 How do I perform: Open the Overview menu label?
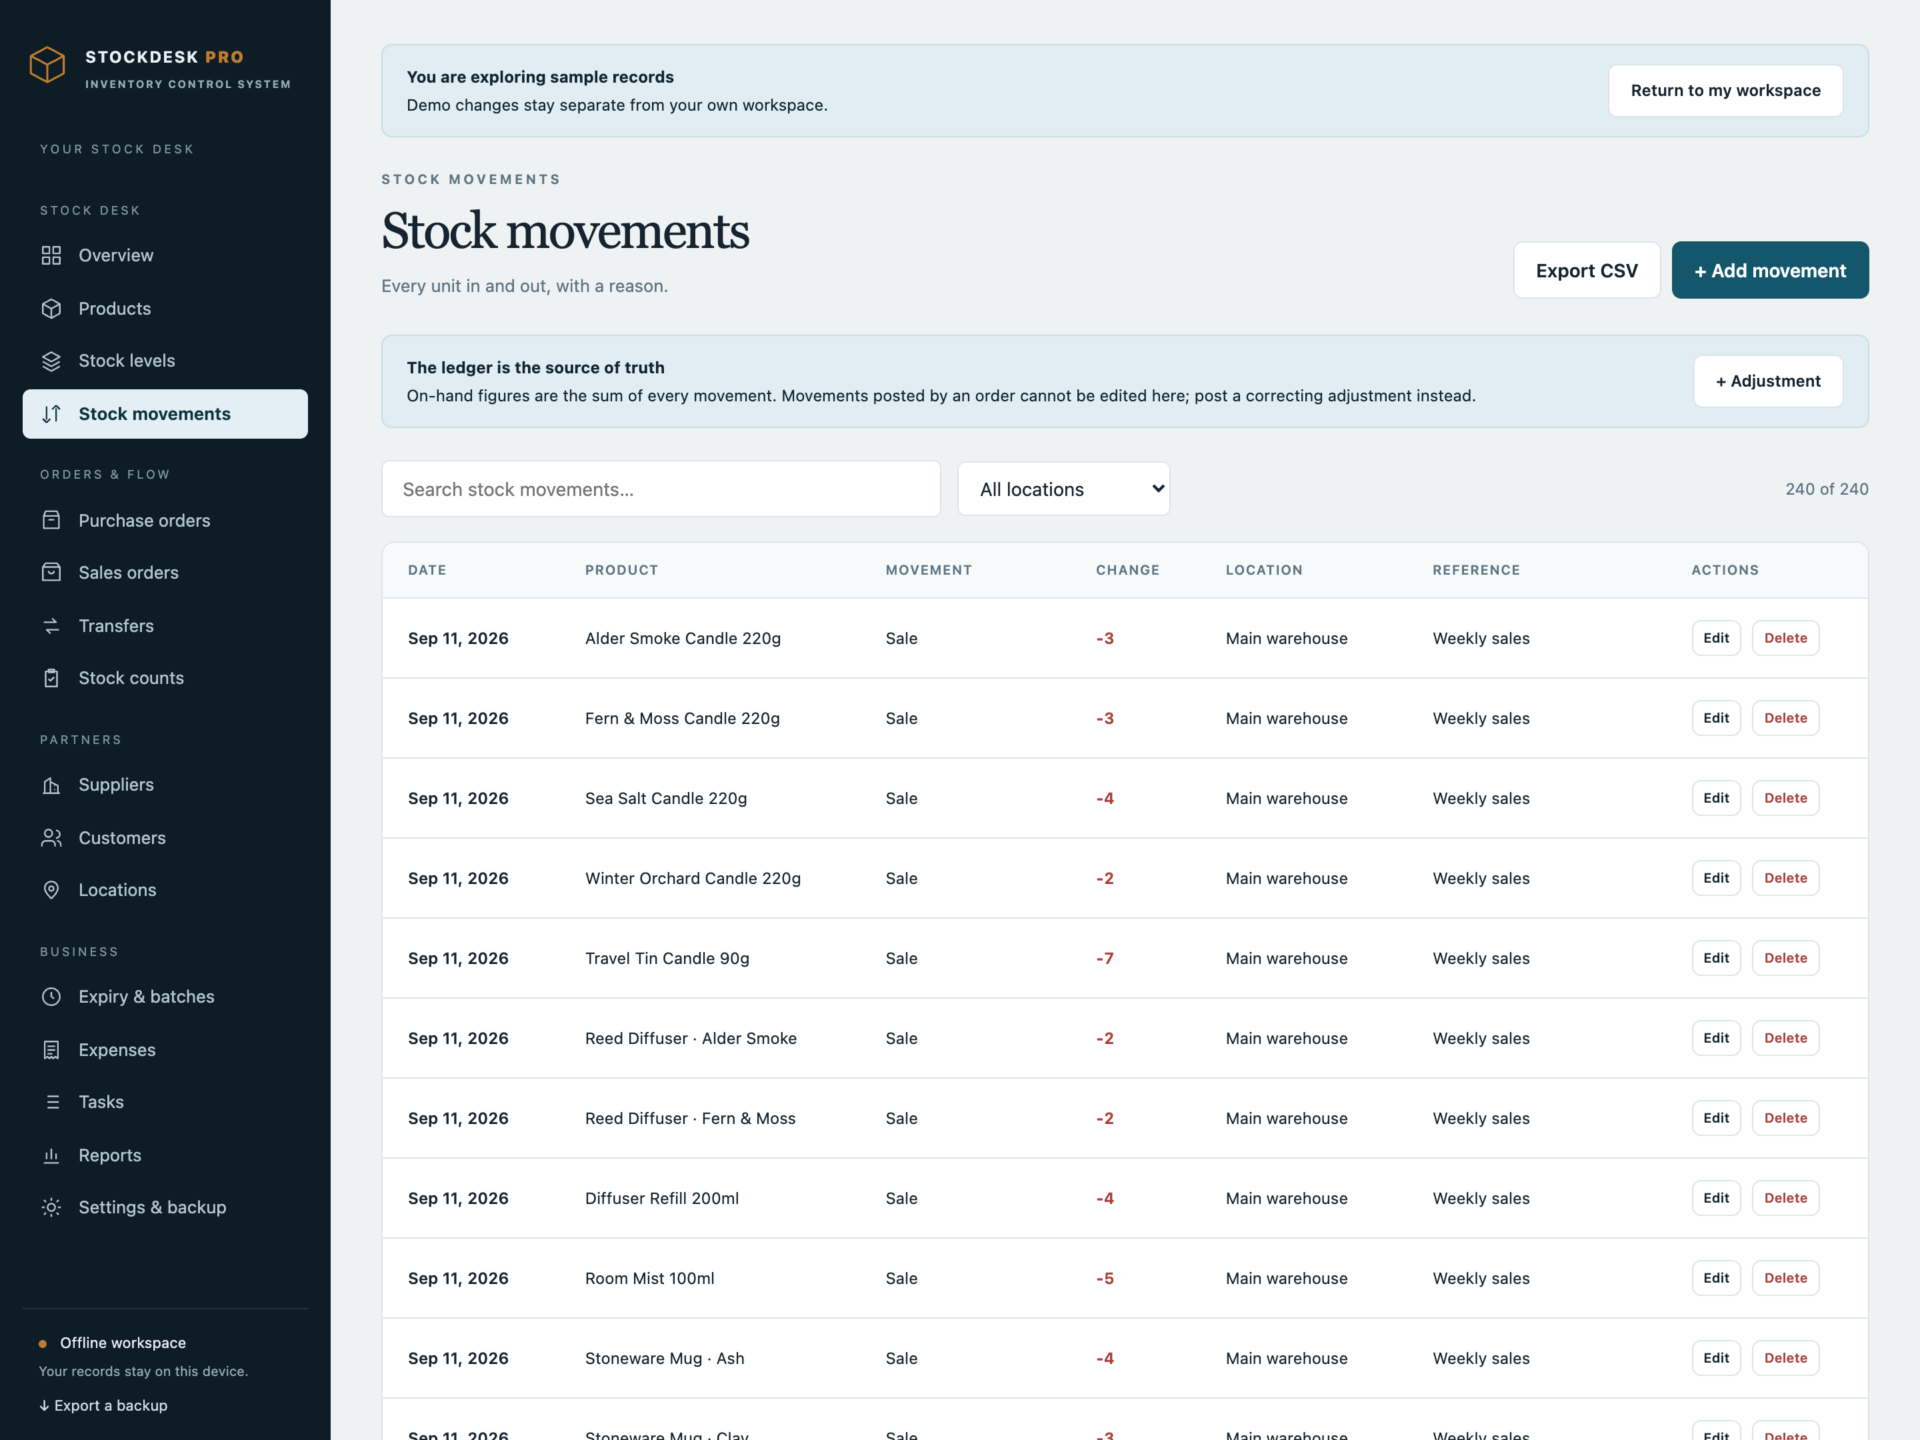click(116, 255)
